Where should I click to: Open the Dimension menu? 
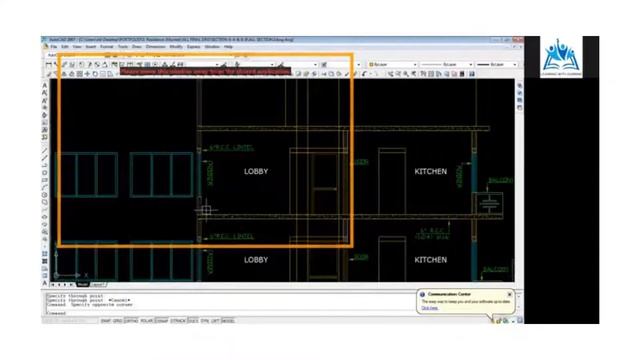click(156, 47)
